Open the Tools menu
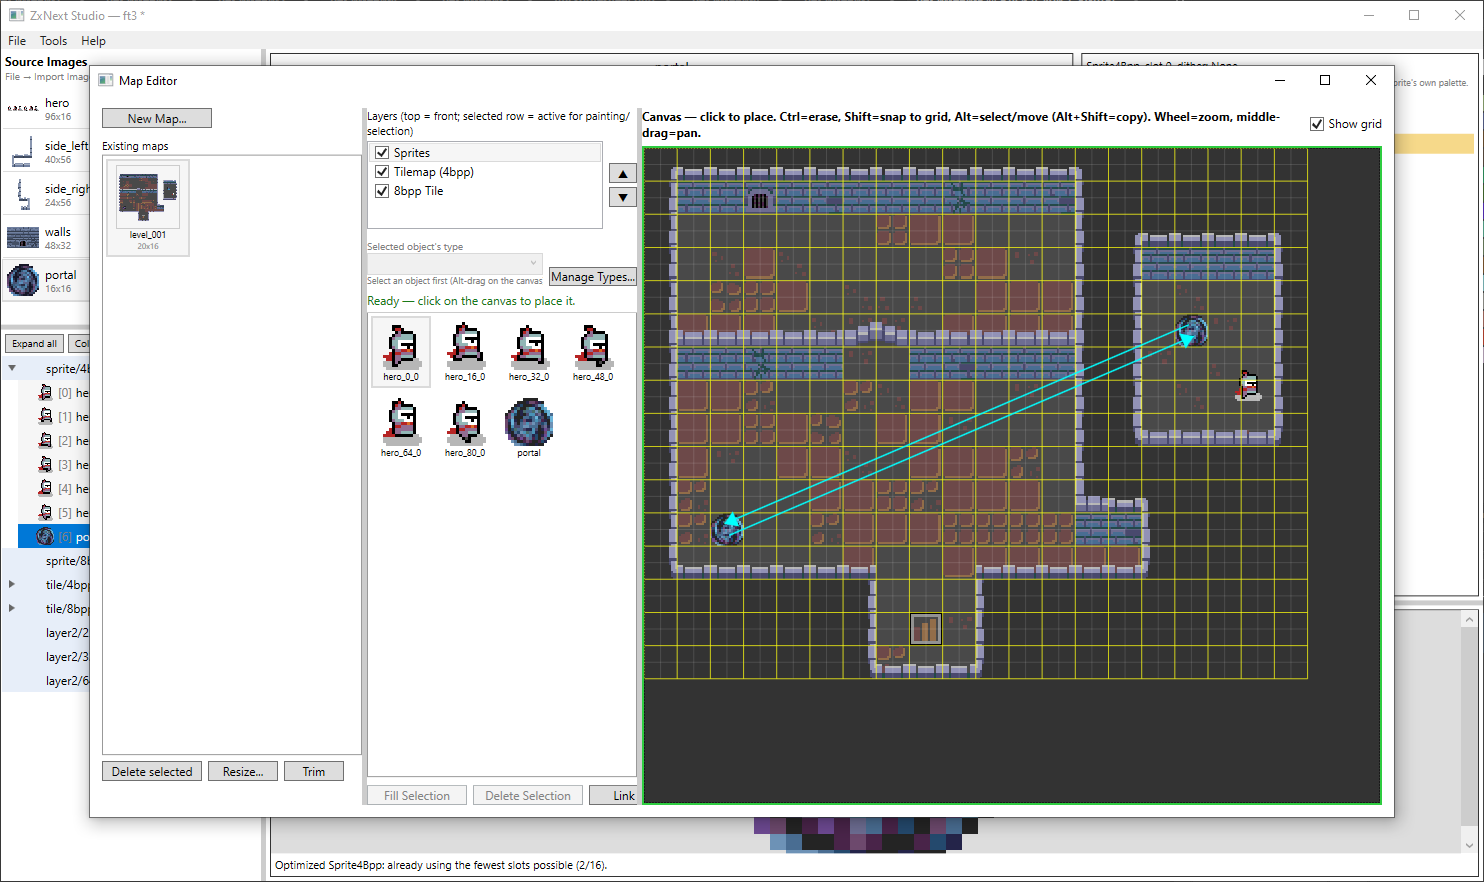Image resolution: width=1484 pixels, height=882 pixels. coord(53,41)
